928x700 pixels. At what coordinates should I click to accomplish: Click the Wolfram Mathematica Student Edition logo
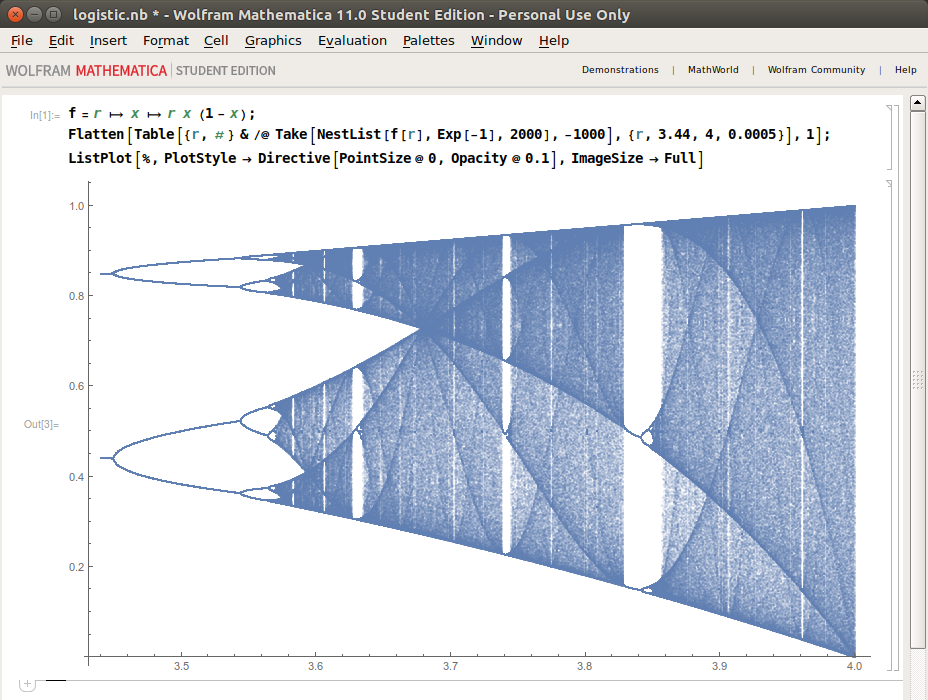(x=141, y=70)
